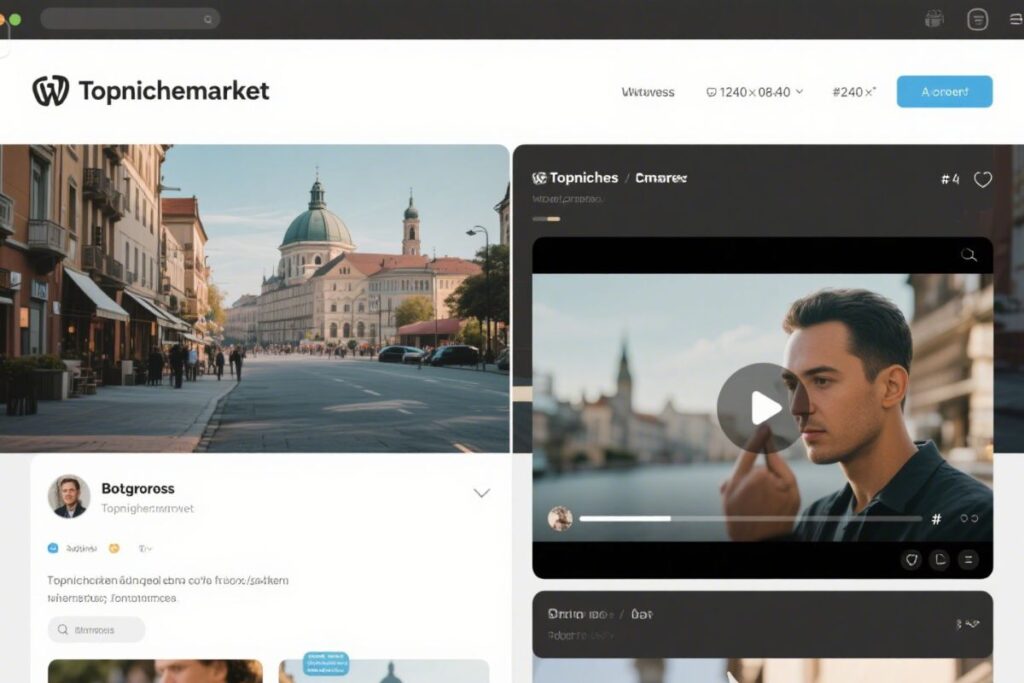Expand the chevron next to 1240×0840

(798, 91)
